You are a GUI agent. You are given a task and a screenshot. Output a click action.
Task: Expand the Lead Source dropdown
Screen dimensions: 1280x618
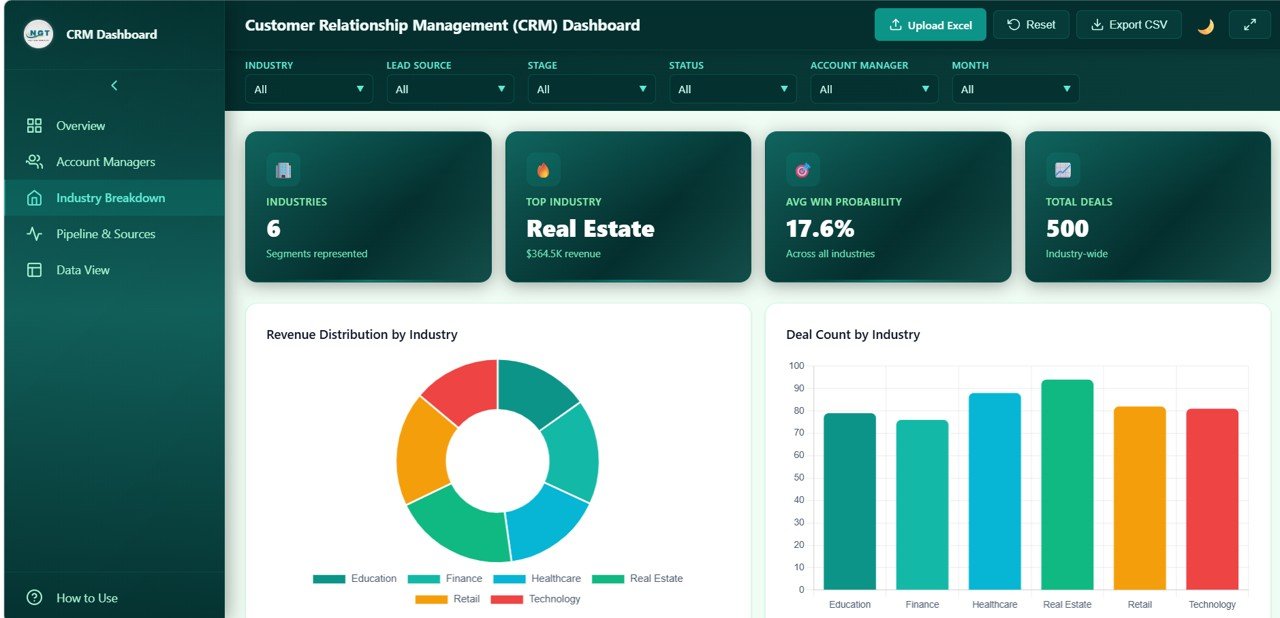pos(450,88)
